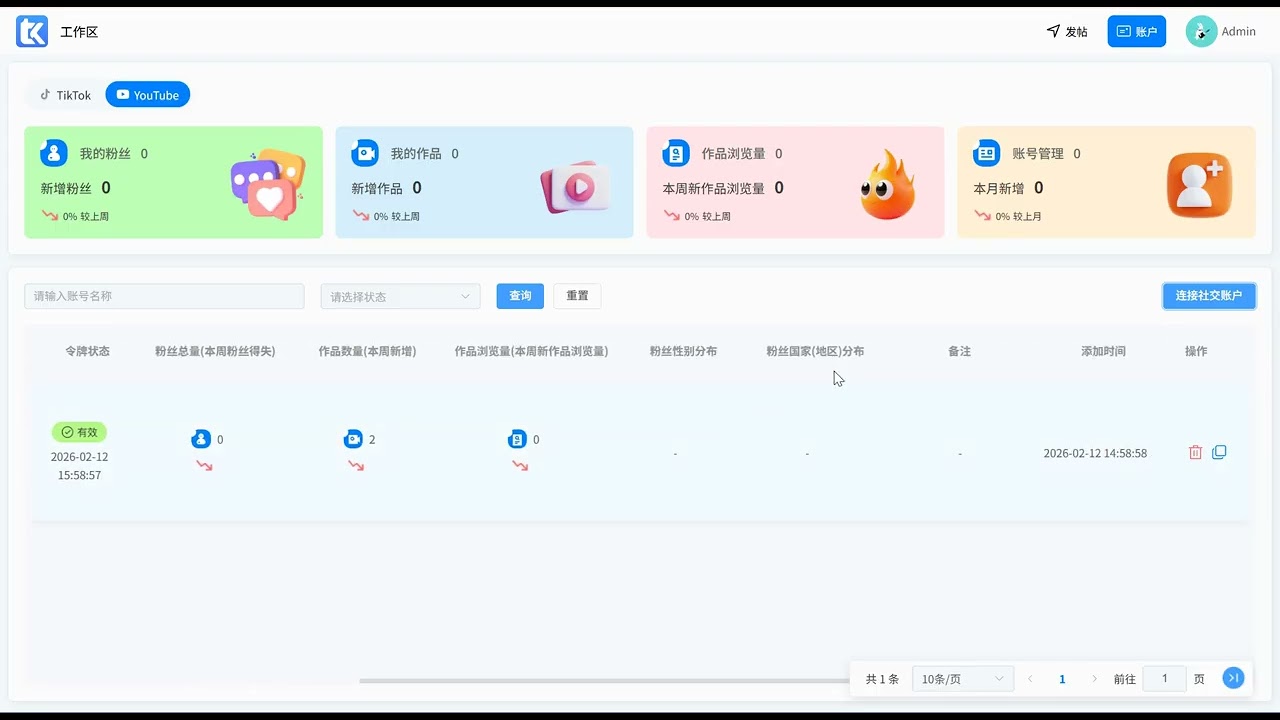The width and height of the screenshot is (1280, 720).
Task: Click the row's works trend arrow
Action: pyautogui.click(x=356, y=466)
